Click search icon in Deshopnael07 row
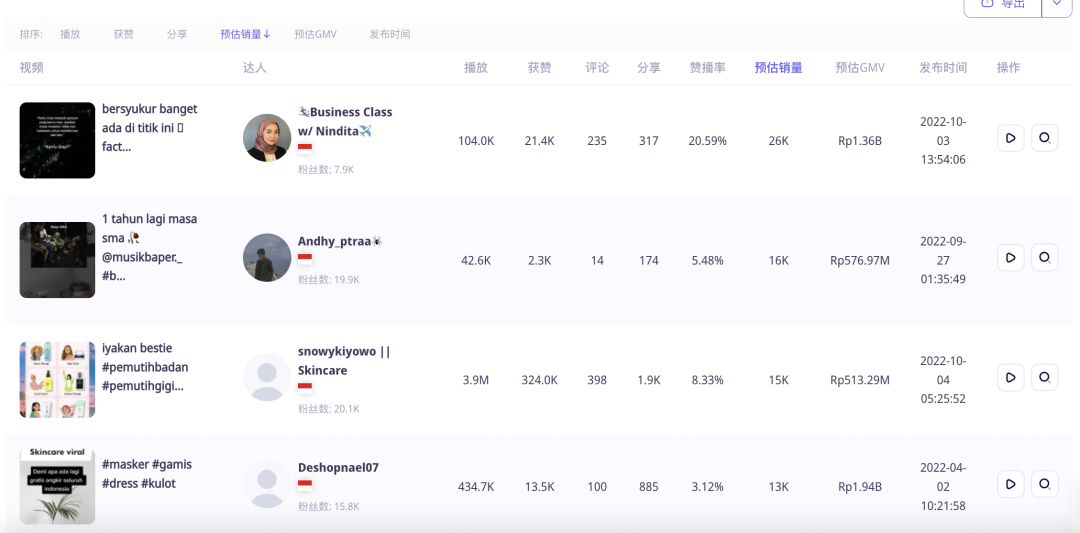This screenshot has height=533, width=1080. pos(1044,484)
